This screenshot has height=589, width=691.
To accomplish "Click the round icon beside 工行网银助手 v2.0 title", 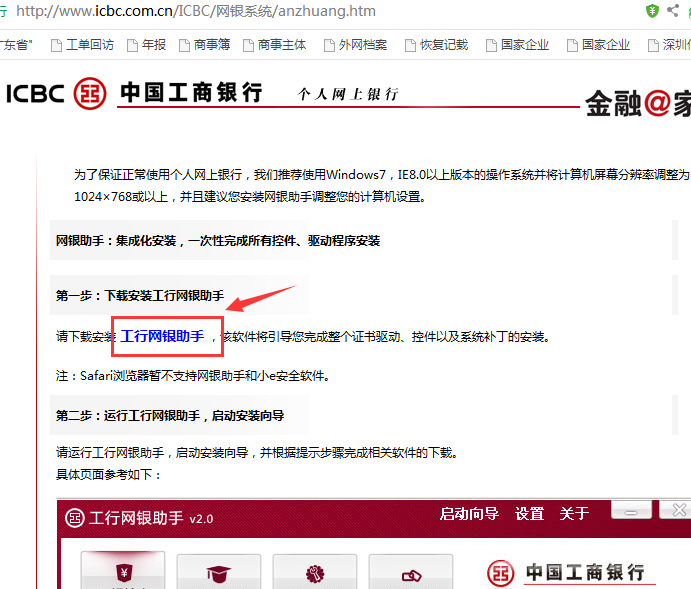I will (75, 518).
